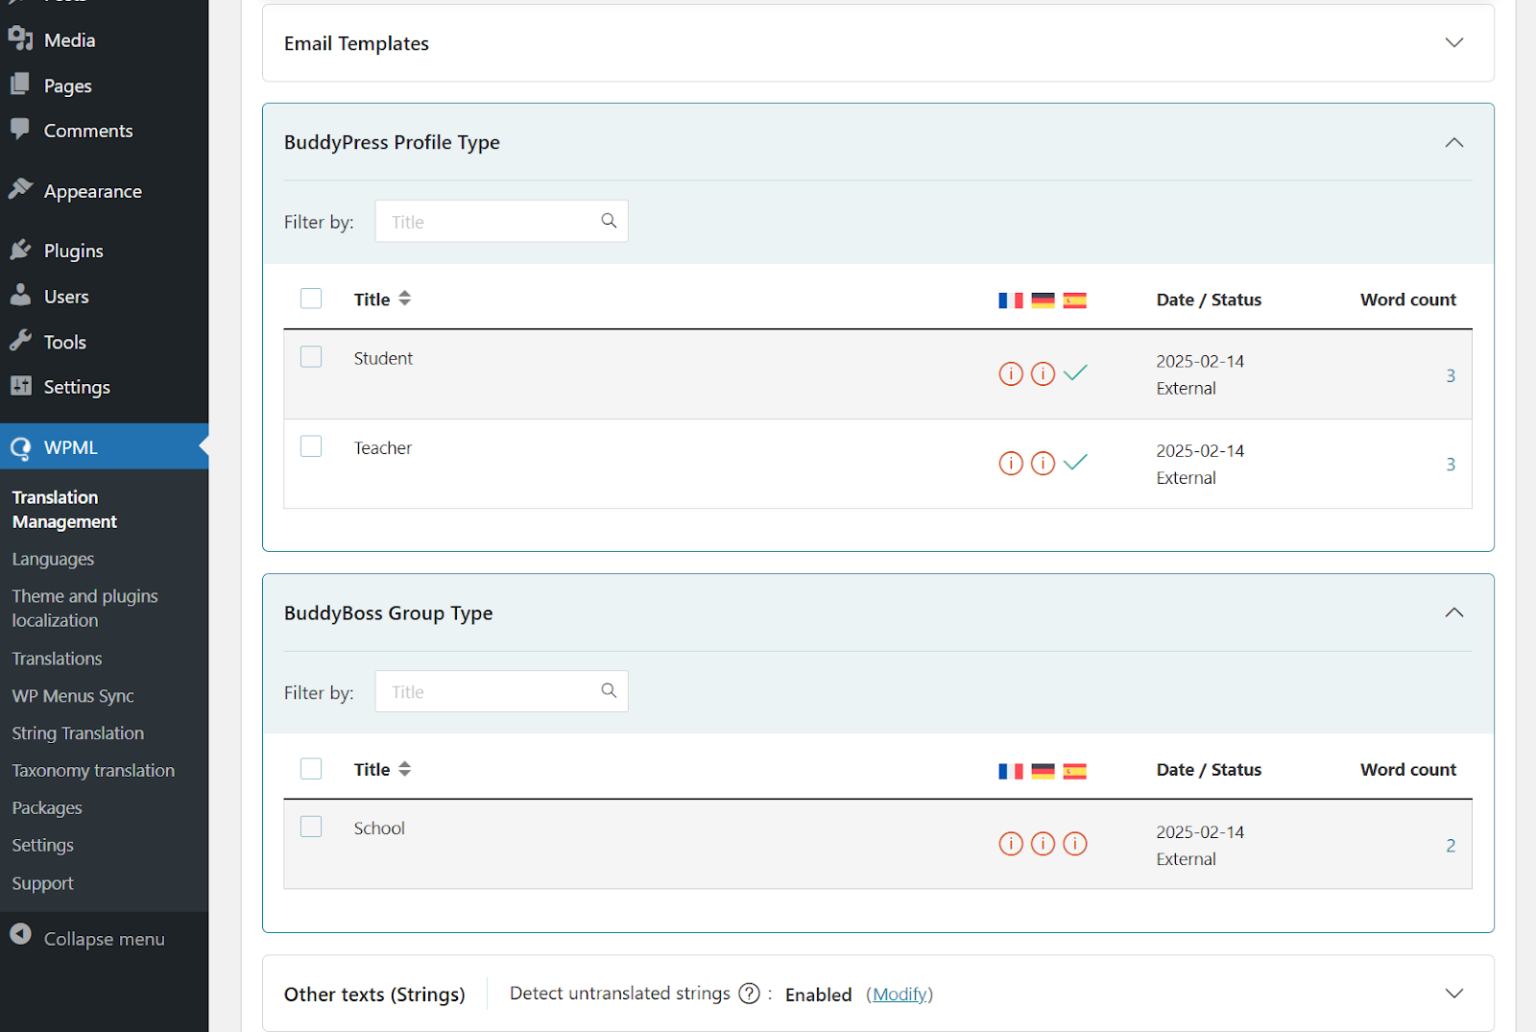Expand the Other texts (Strings) section
Image resolution: width=1536 pixels, height=1032 pixels.
coord(1454,993)
